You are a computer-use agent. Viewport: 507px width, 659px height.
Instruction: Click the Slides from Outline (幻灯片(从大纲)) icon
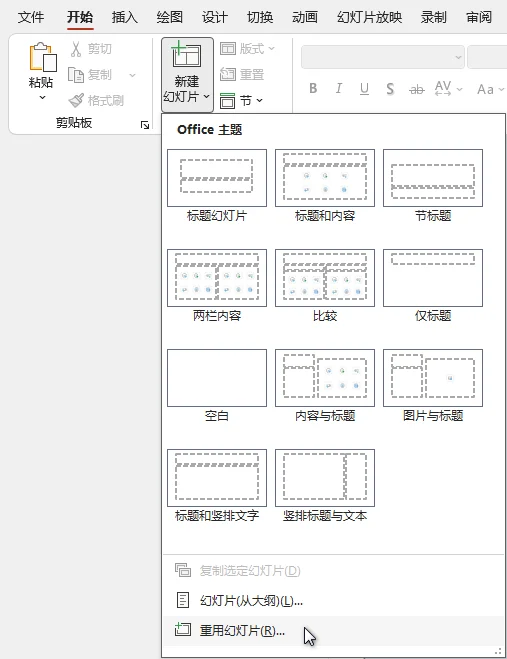182,600
